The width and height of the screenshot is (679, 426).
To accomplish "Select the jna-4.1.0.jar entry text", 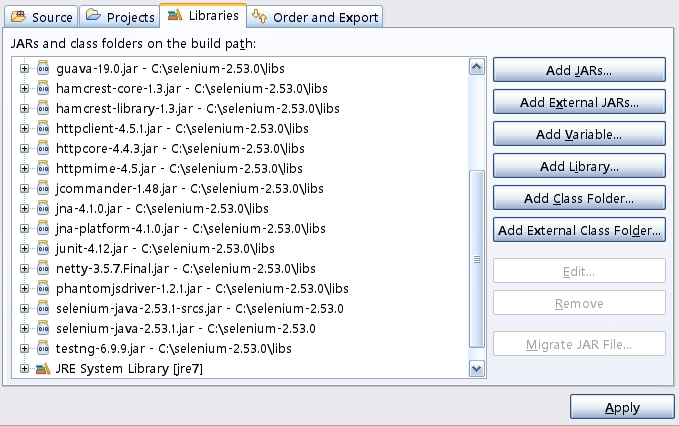I will pos(162,208).
